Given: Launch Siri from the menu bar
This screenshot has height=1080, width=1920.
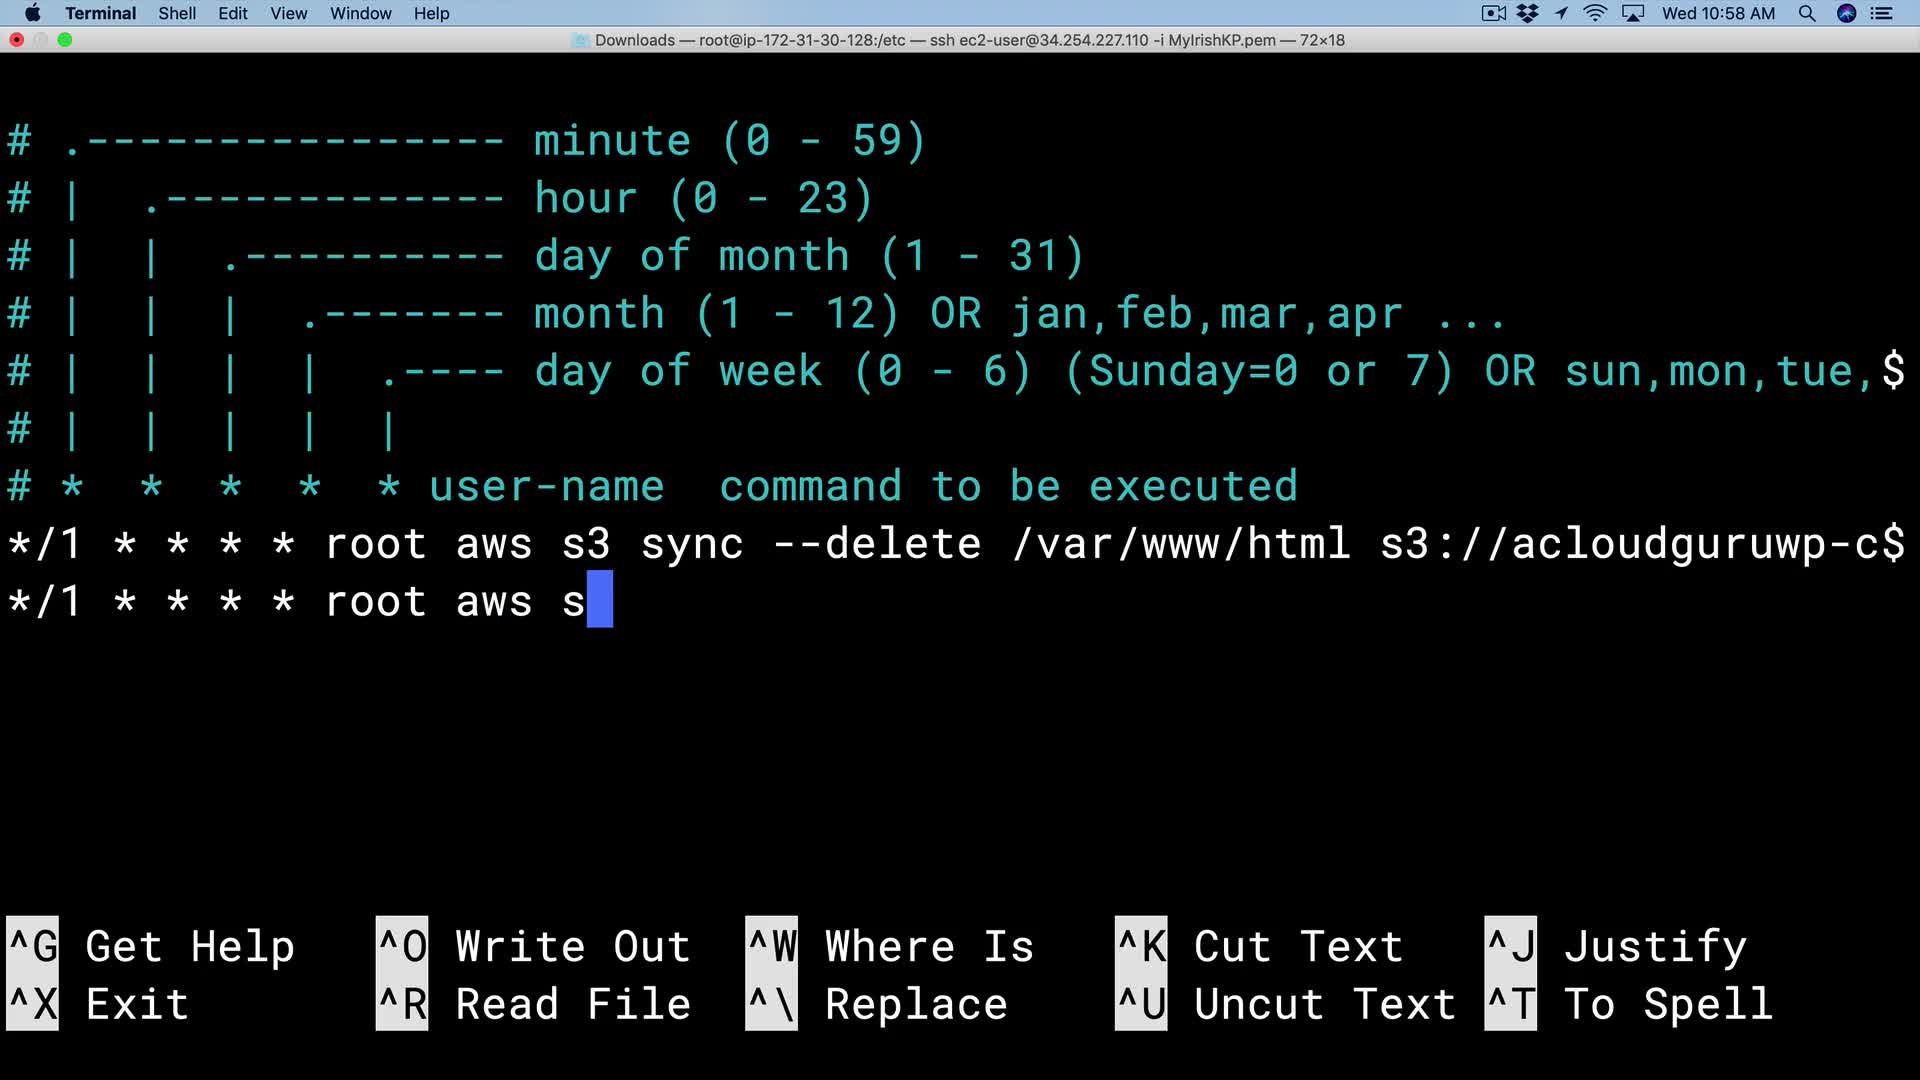Looking at the screenshot, I should (x=1847, y=13).
